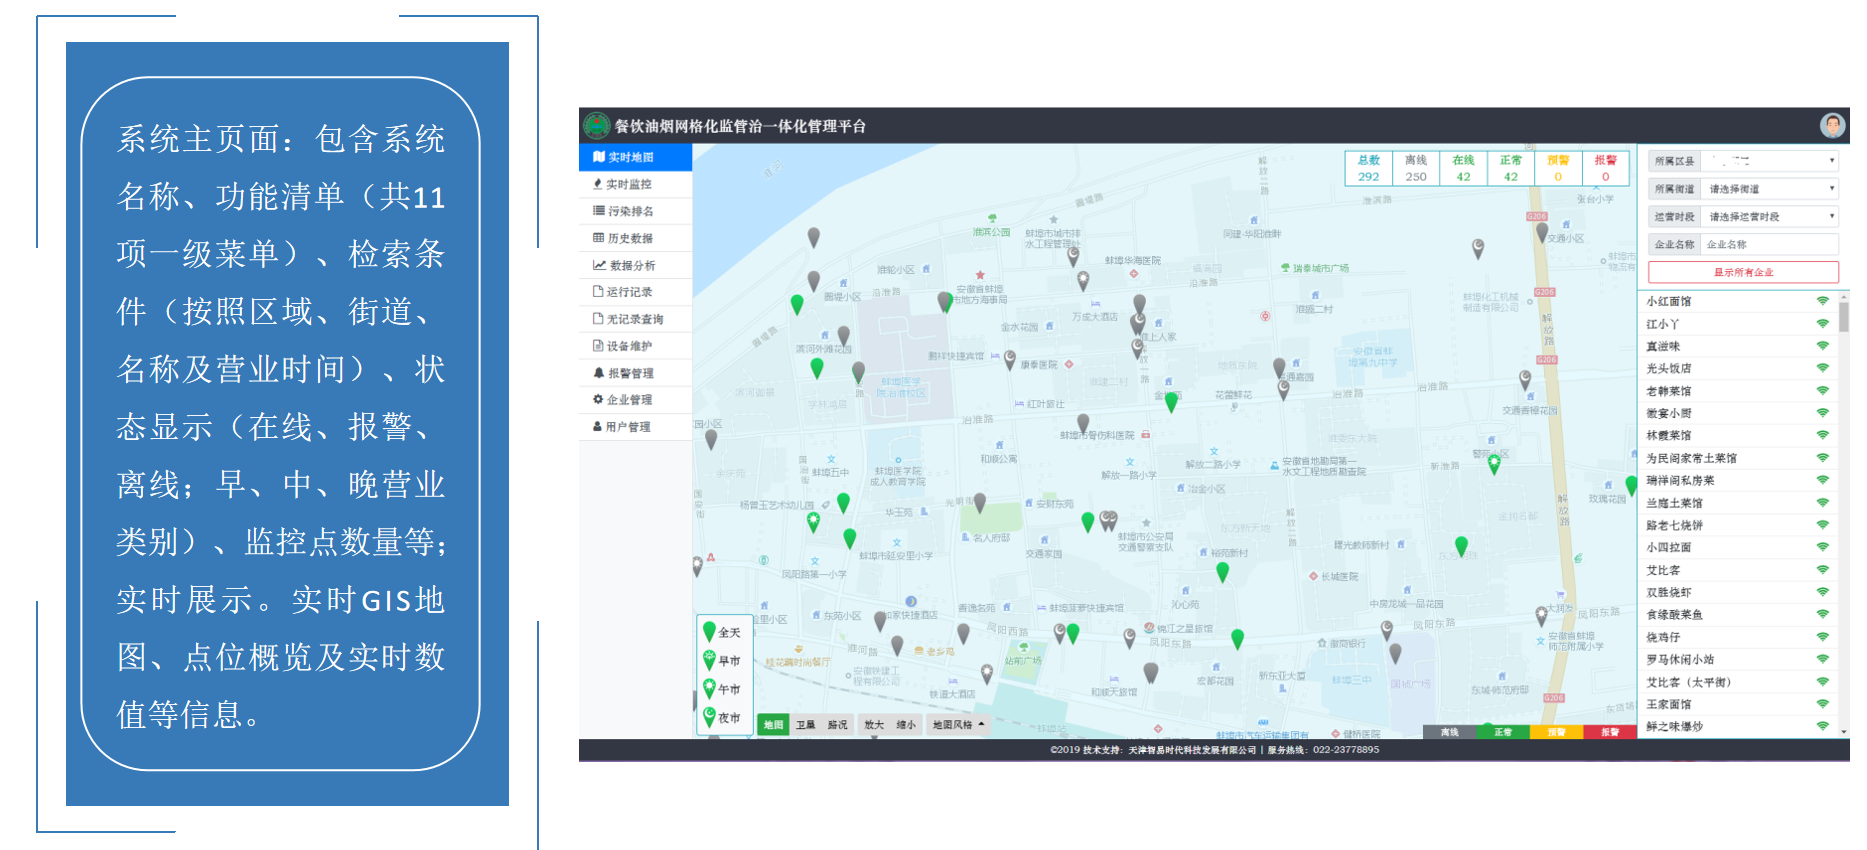
Task: Click the 企业名称 search input field
Action: coord(1769,244)
